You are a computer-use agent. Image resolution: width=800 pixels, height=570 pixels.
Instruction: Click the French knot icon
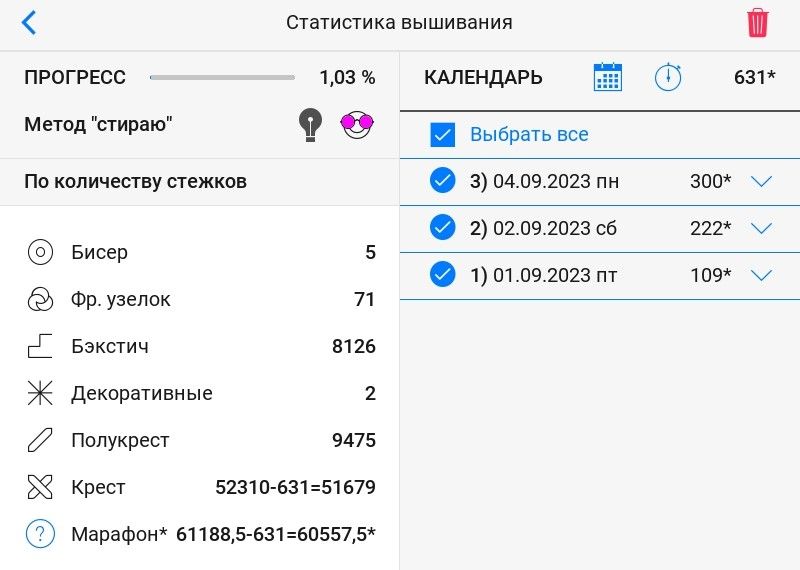[39, 299]
